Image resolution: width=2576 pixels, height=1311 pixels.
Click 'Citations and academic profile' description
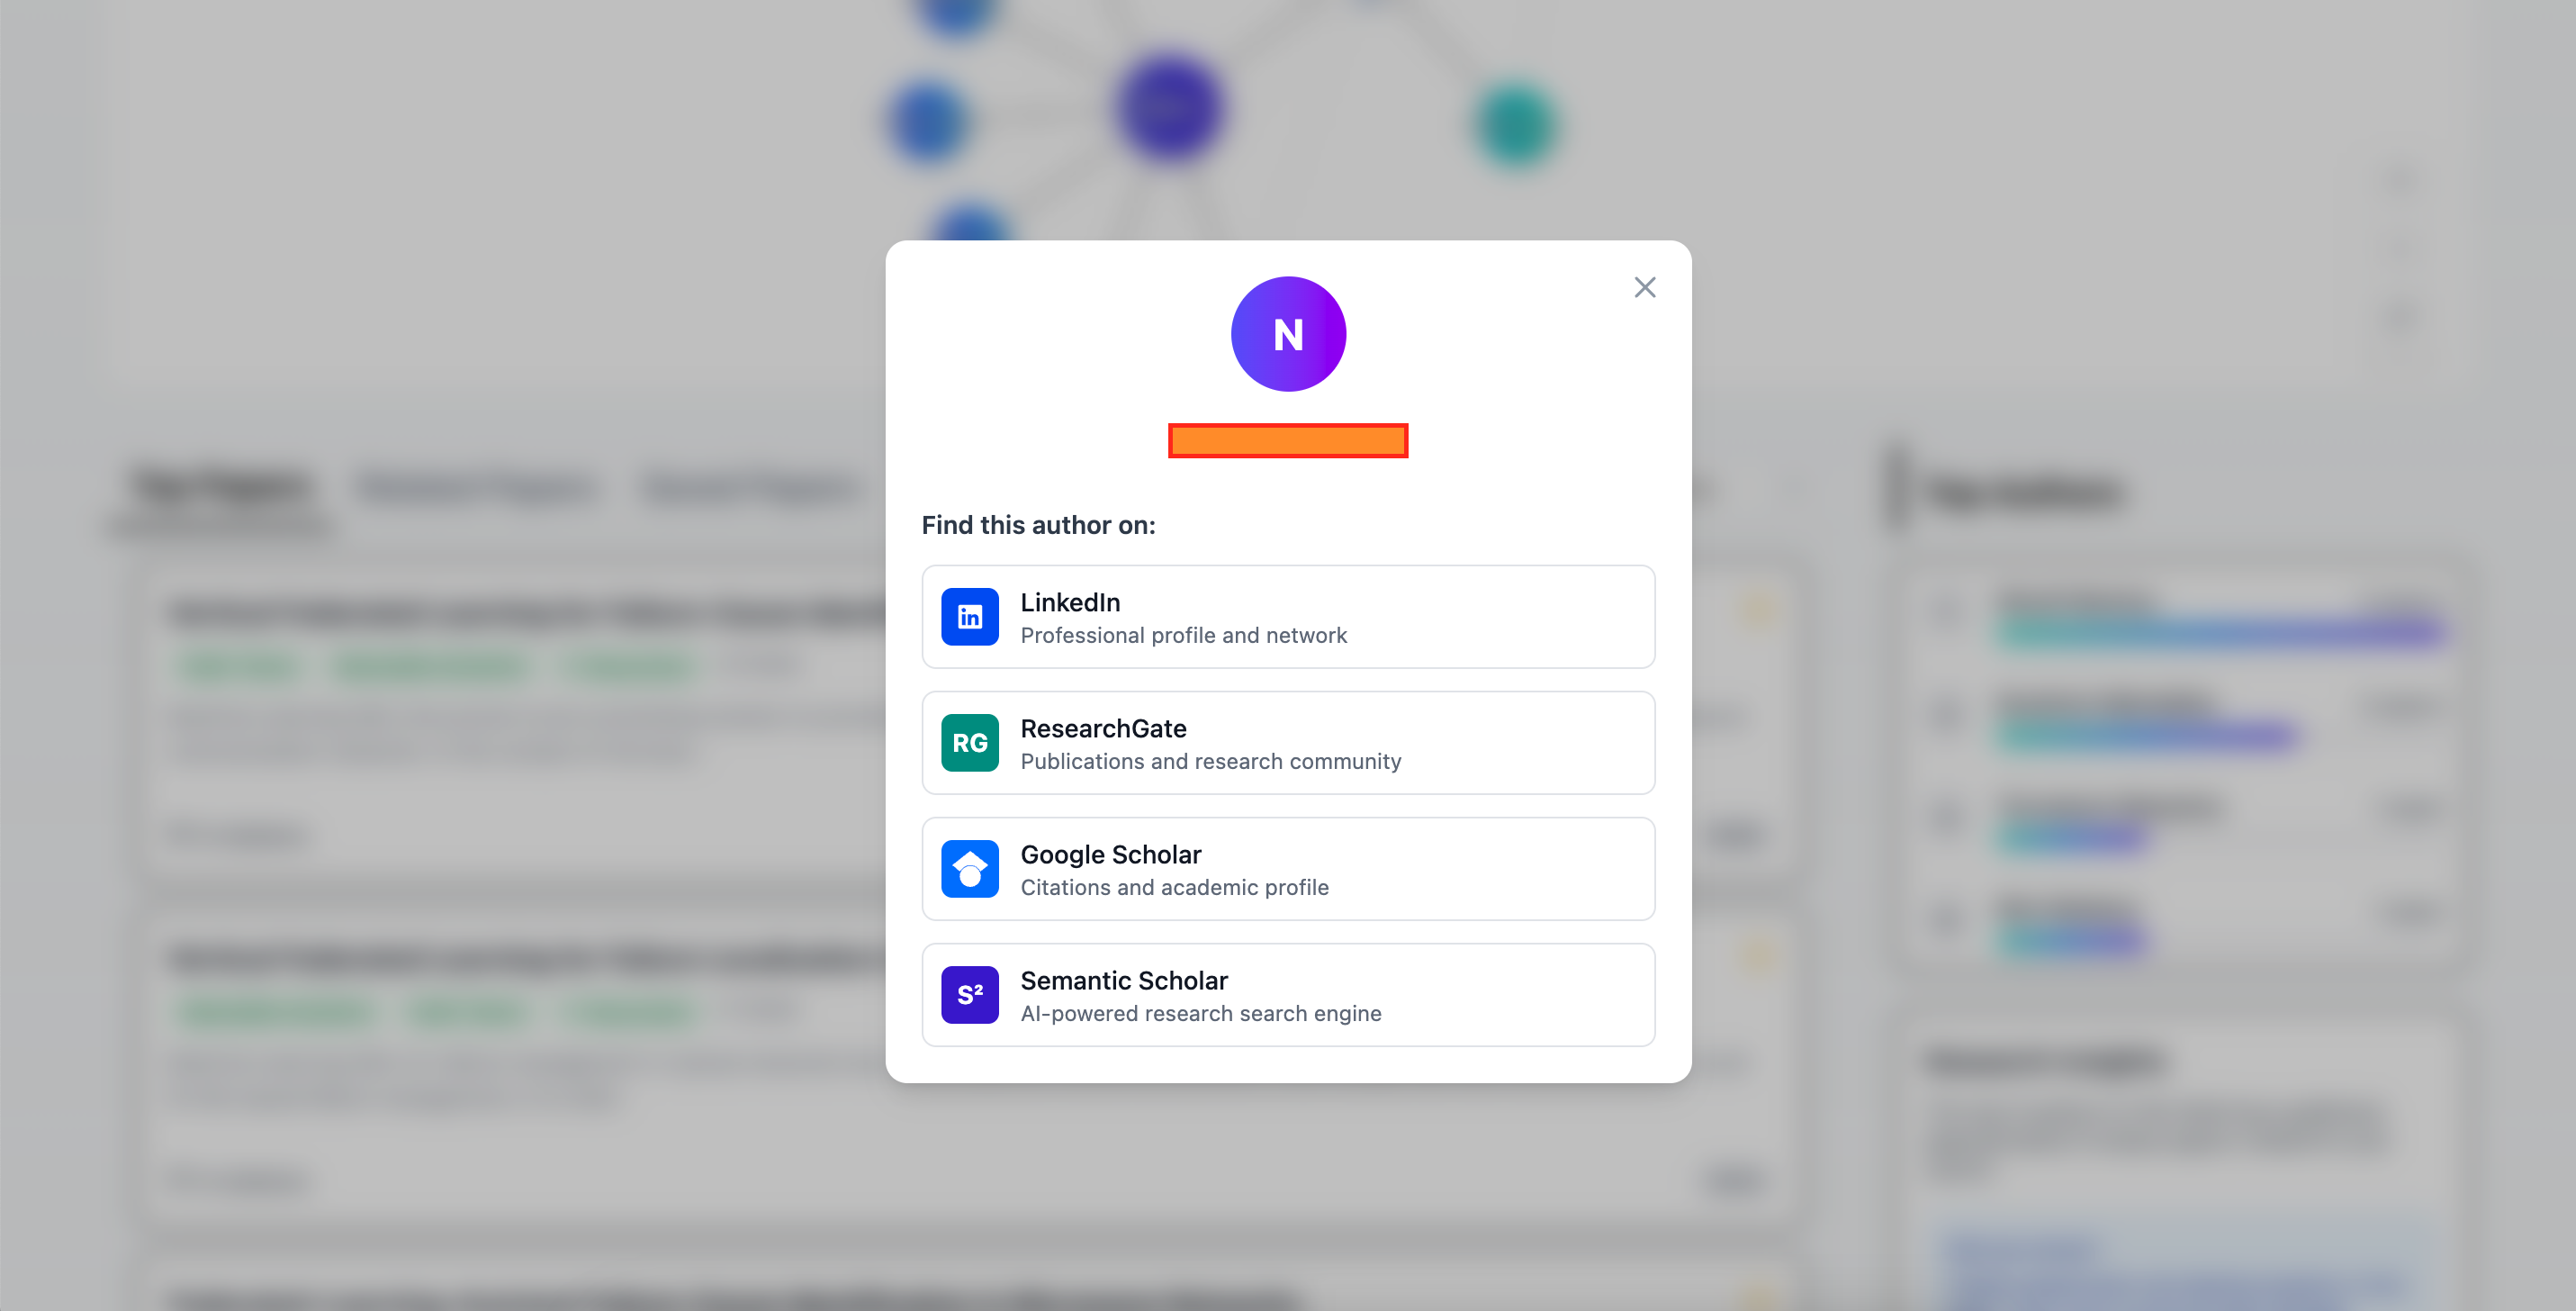coord(1174,887)
